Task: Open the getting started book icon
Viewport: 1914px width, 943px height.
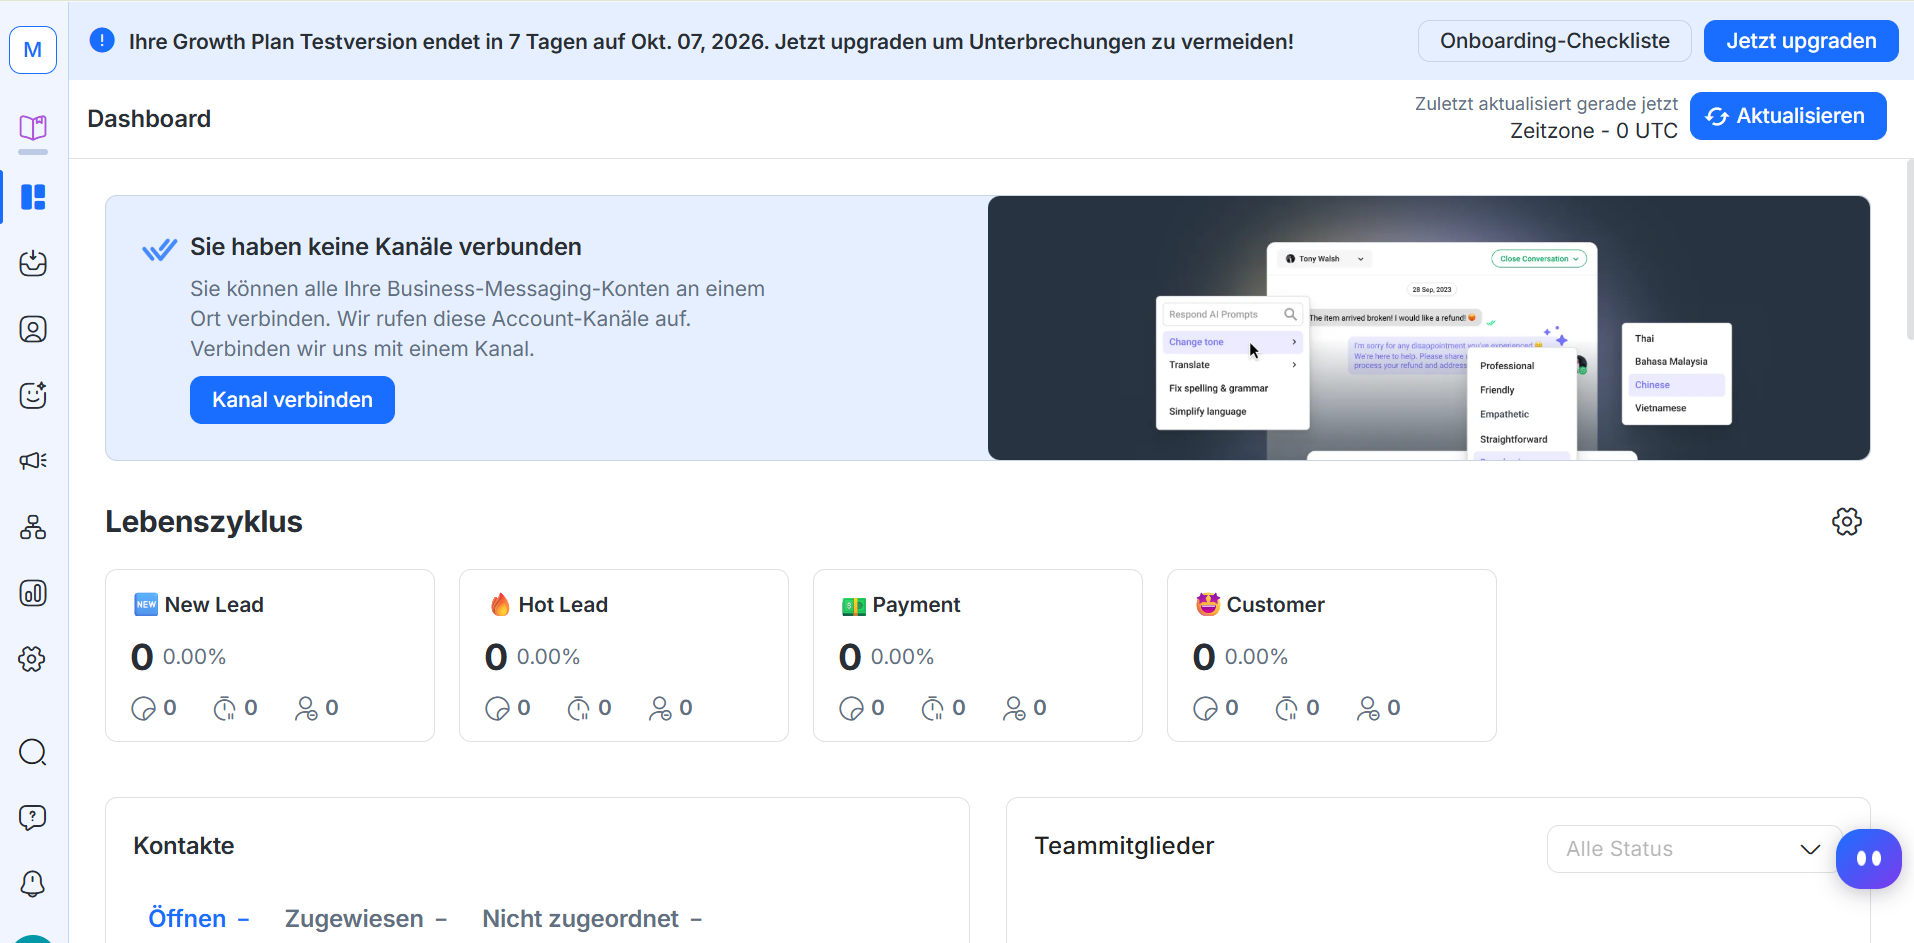Action: [33, 128]
